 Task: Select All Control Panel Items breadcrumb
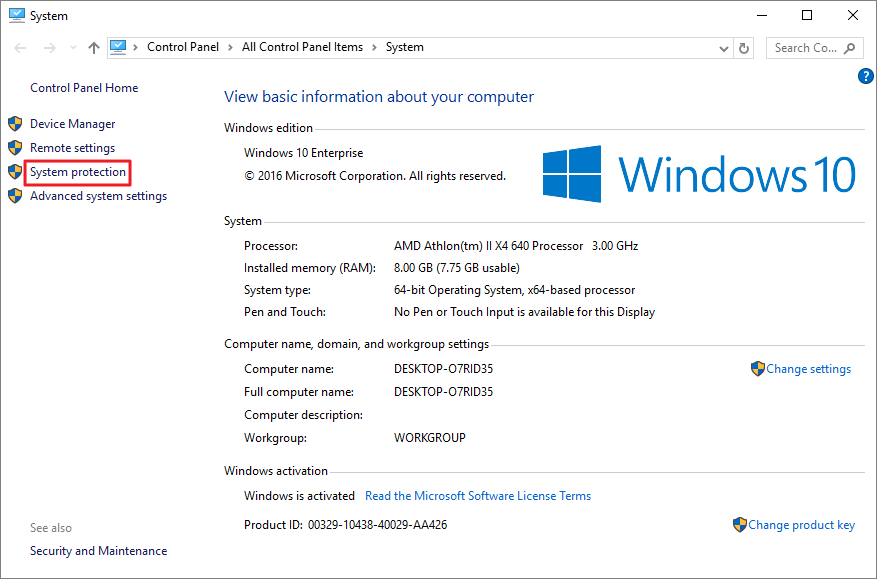point(302,47)
